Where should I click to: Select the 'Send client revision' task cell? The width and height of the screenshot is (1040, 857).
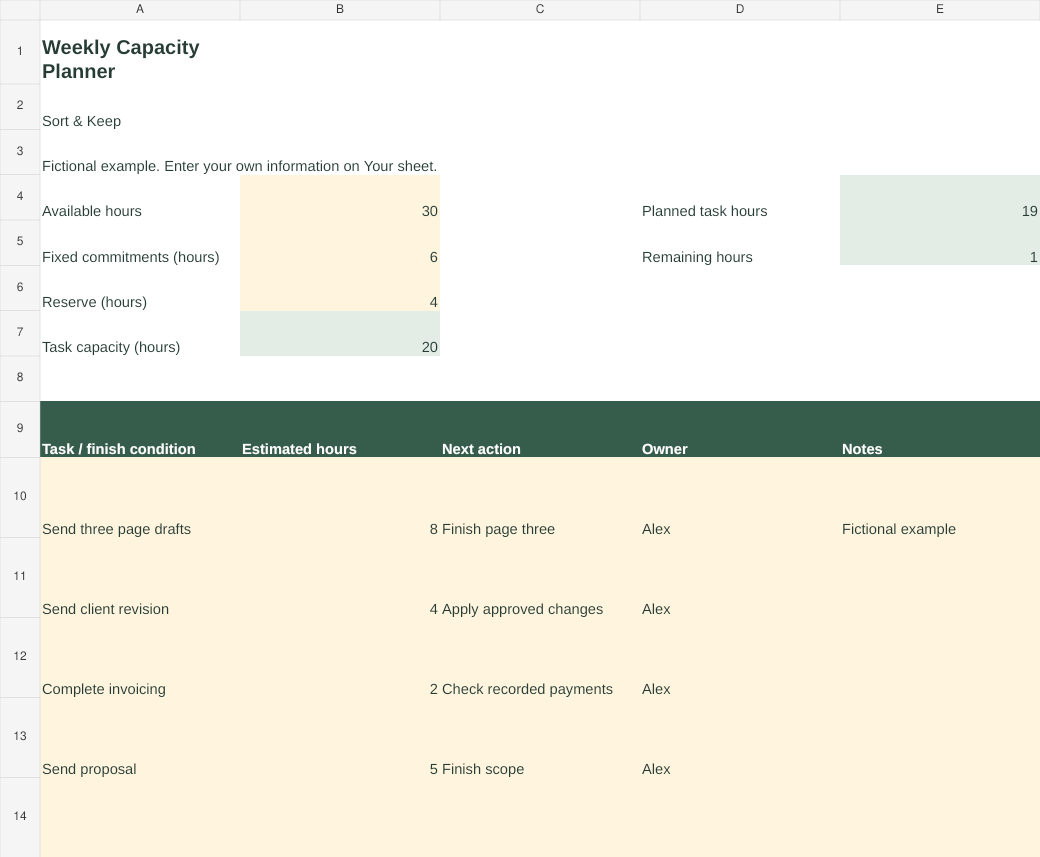coord(140,578)
